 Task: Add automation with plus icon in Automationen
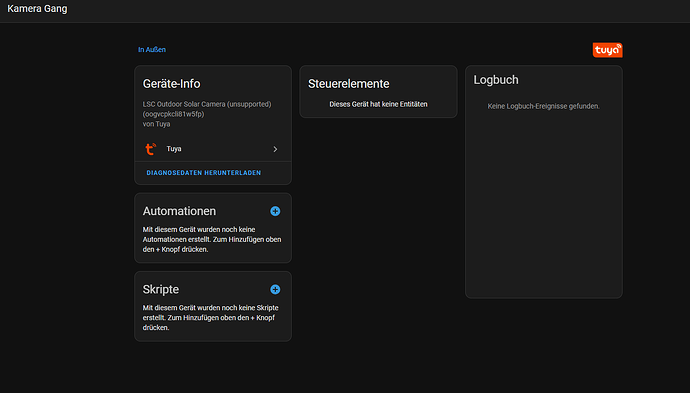pyautogui.click(x=275, y=211)
